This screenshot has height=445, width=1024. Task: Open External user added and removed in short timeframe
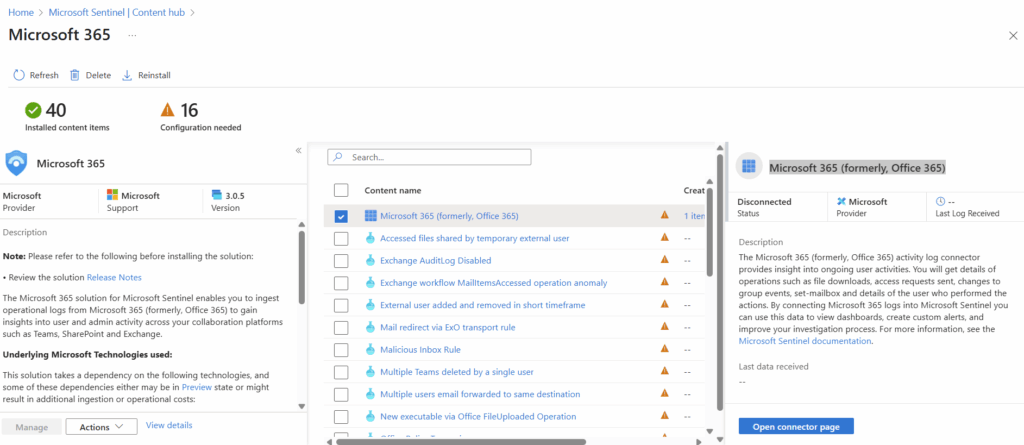pos(483,305)
